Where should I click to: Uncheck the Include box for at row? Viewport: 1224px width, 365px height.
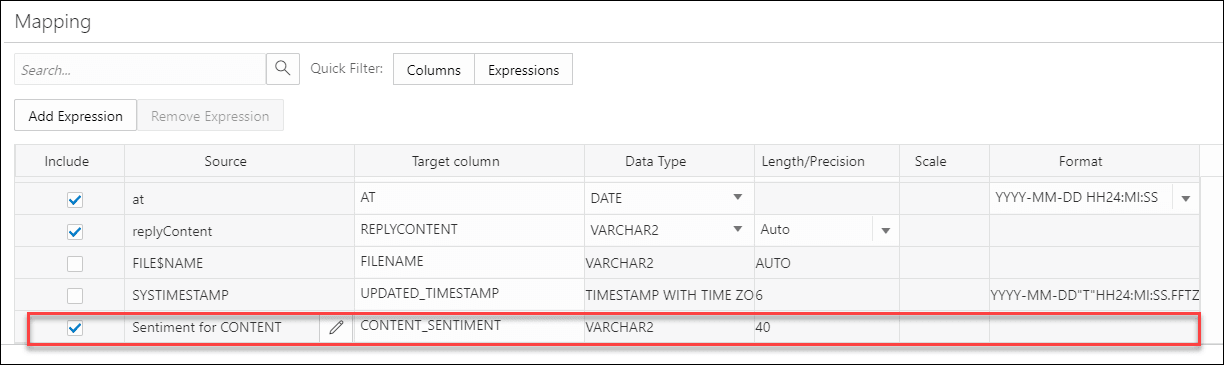click(x=74, y=200)
